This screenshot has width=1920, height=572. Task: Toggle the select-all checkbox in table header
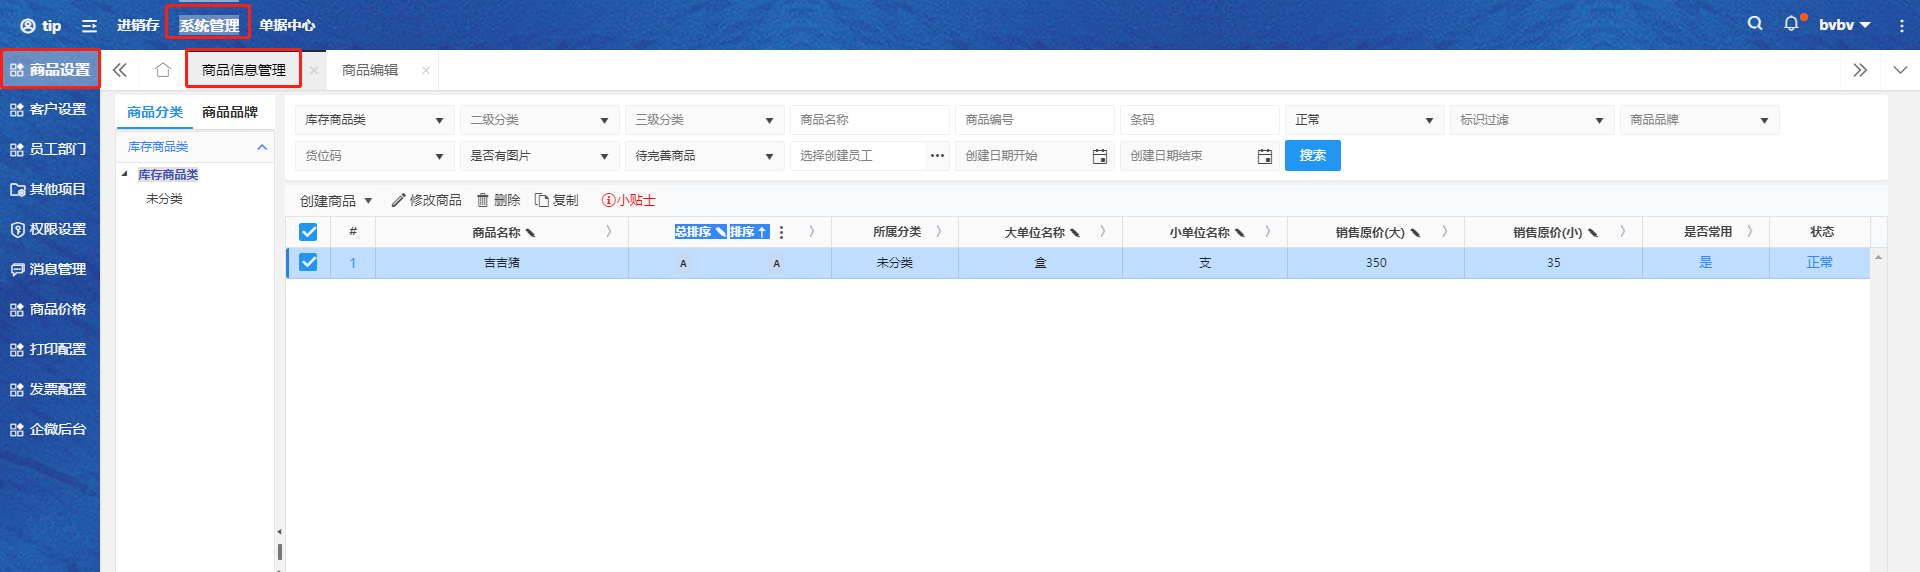tap(308, 232)
